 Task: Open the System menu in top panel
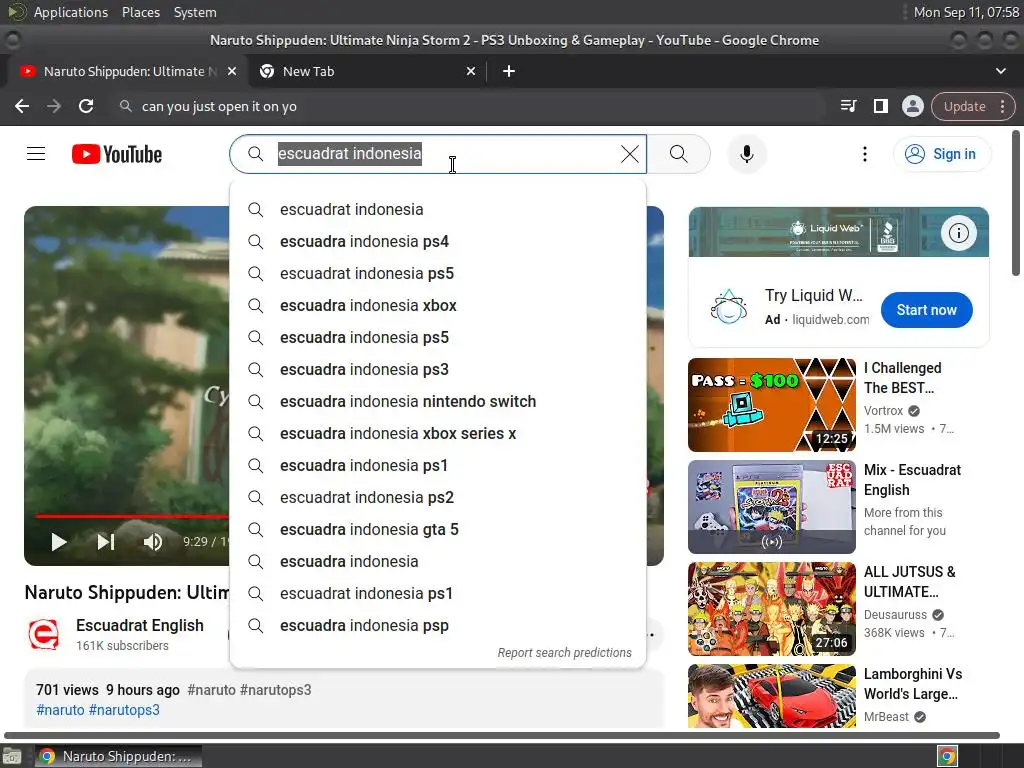coord(195,12)
